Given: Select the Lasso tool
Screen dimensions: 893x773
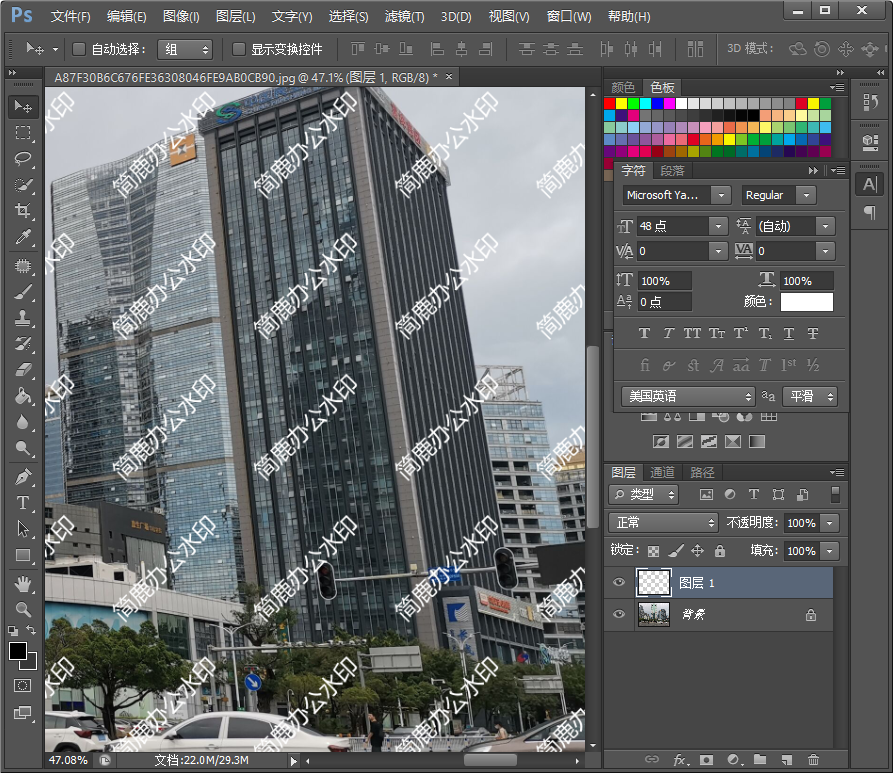Looking at the screenshot, I should click(23, 159).
